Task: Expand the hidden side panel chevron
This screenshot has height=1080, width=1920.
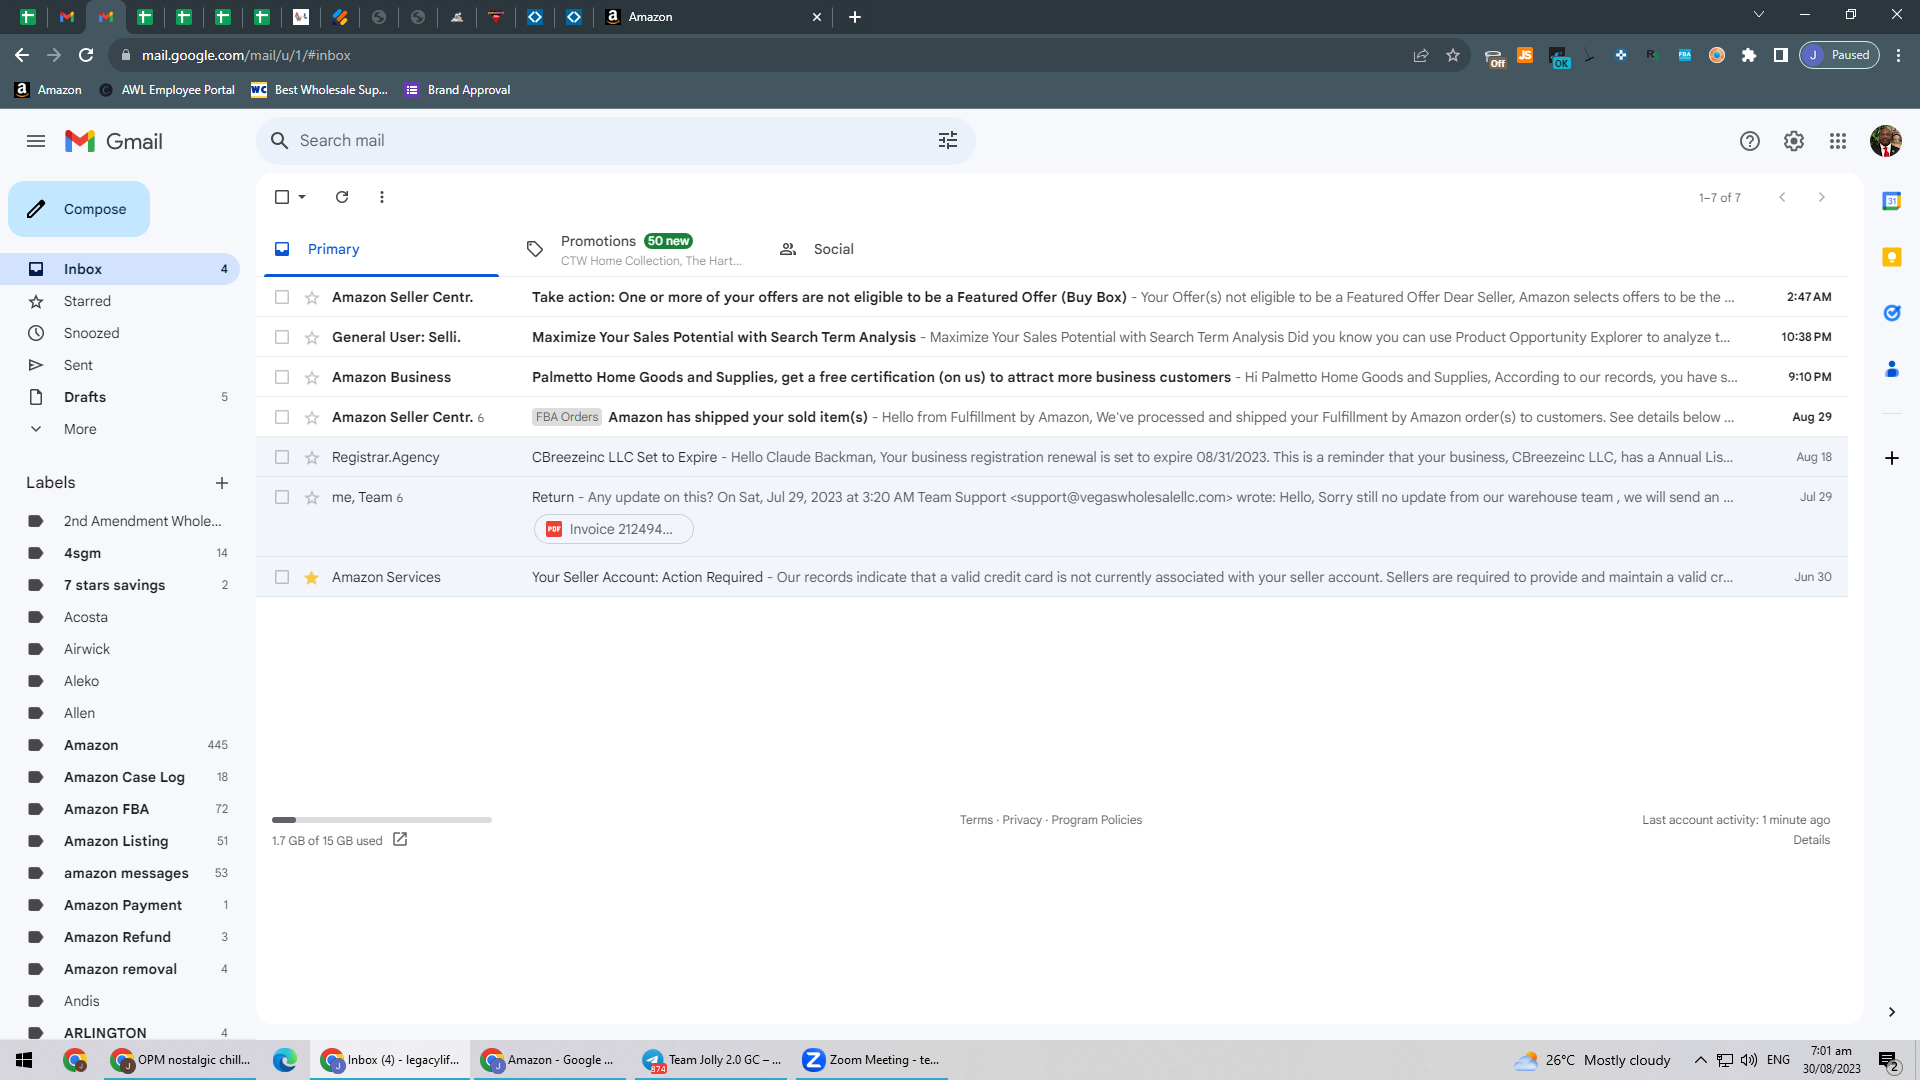Action: coord(1892,1012)
